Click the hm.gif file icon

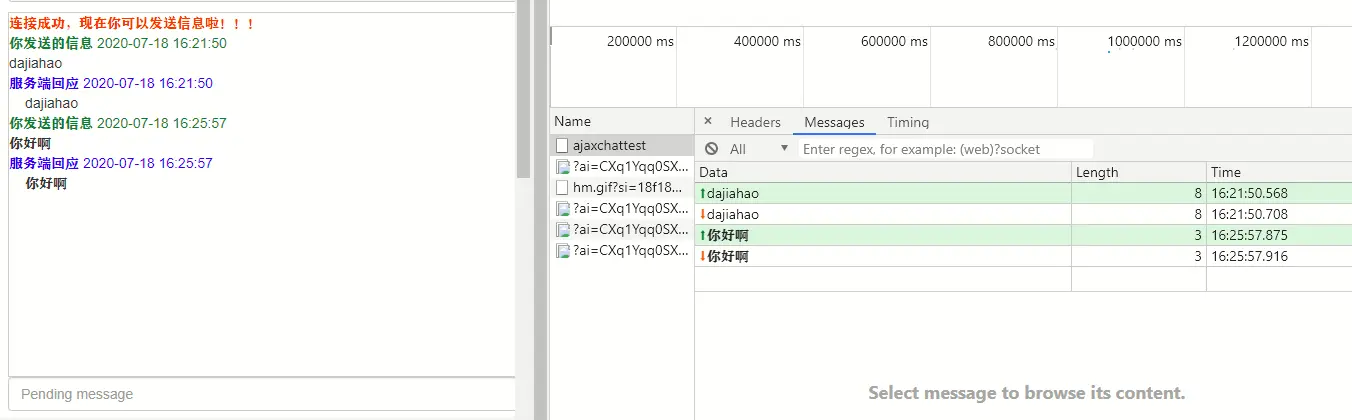pyautogui.click(x=562, y=188)
